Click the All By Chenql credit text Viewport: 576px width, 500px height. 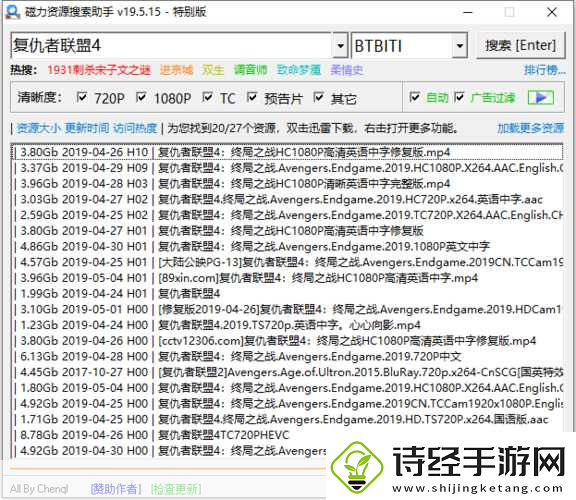point(39,489)
